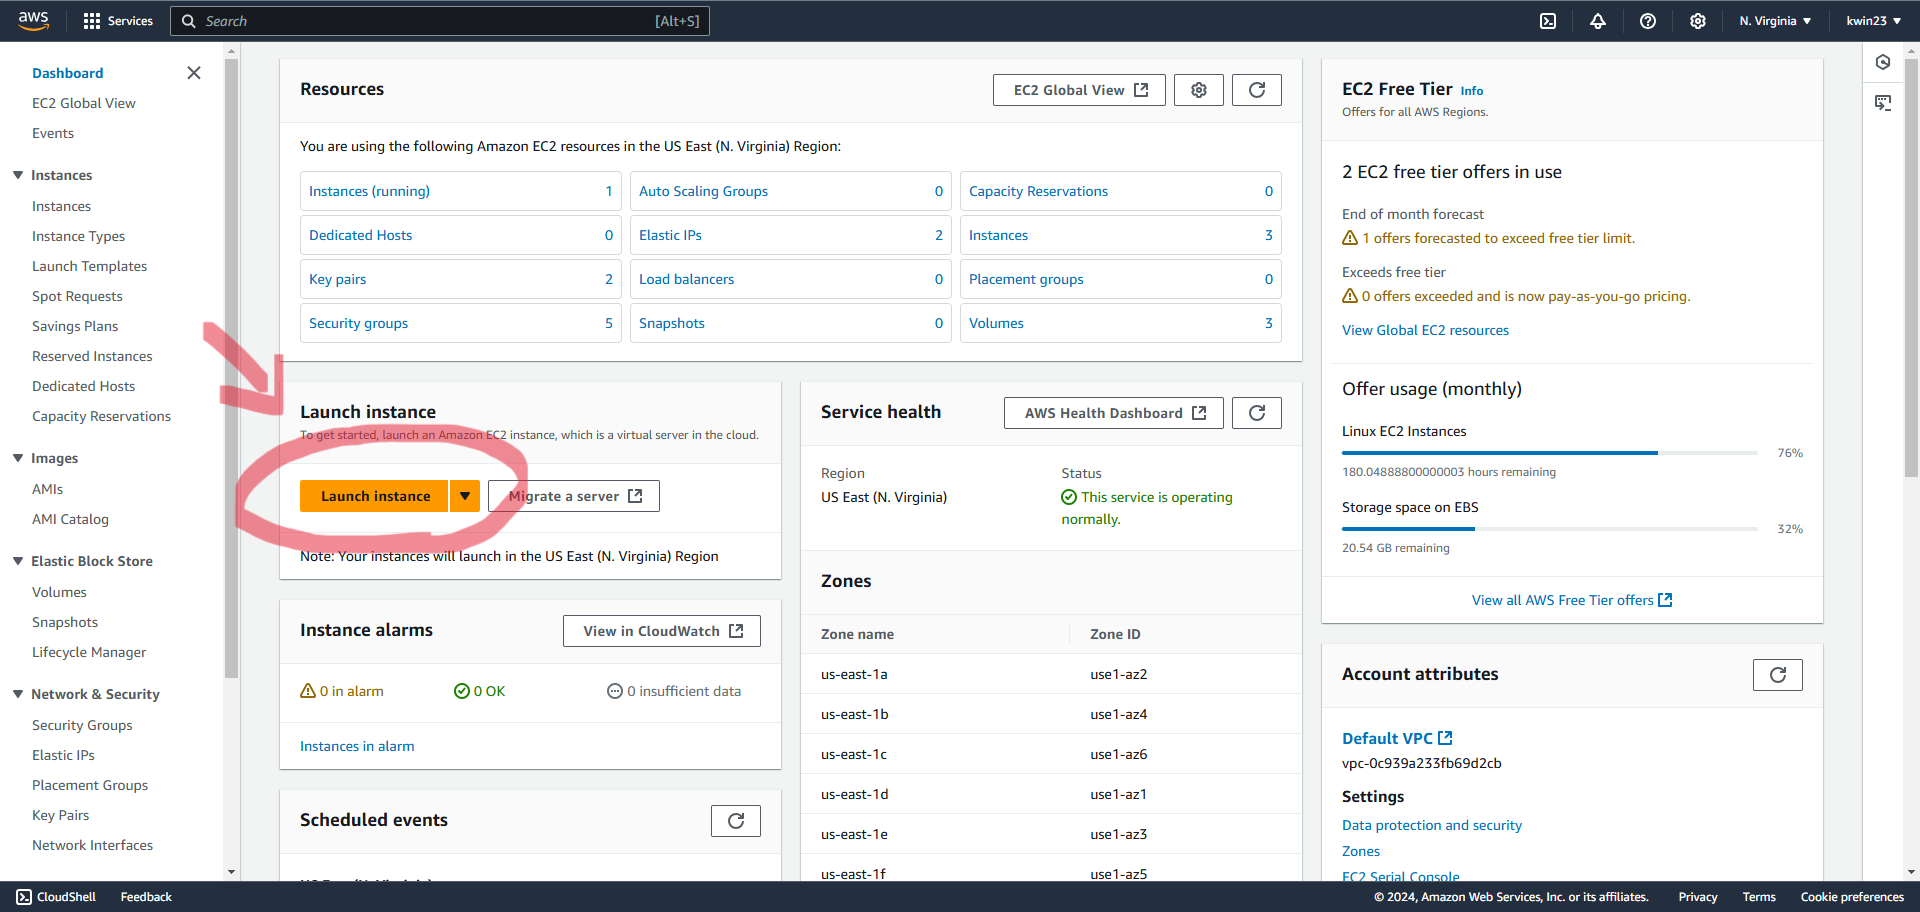Open Feedback in the footer

pos(146,897)
